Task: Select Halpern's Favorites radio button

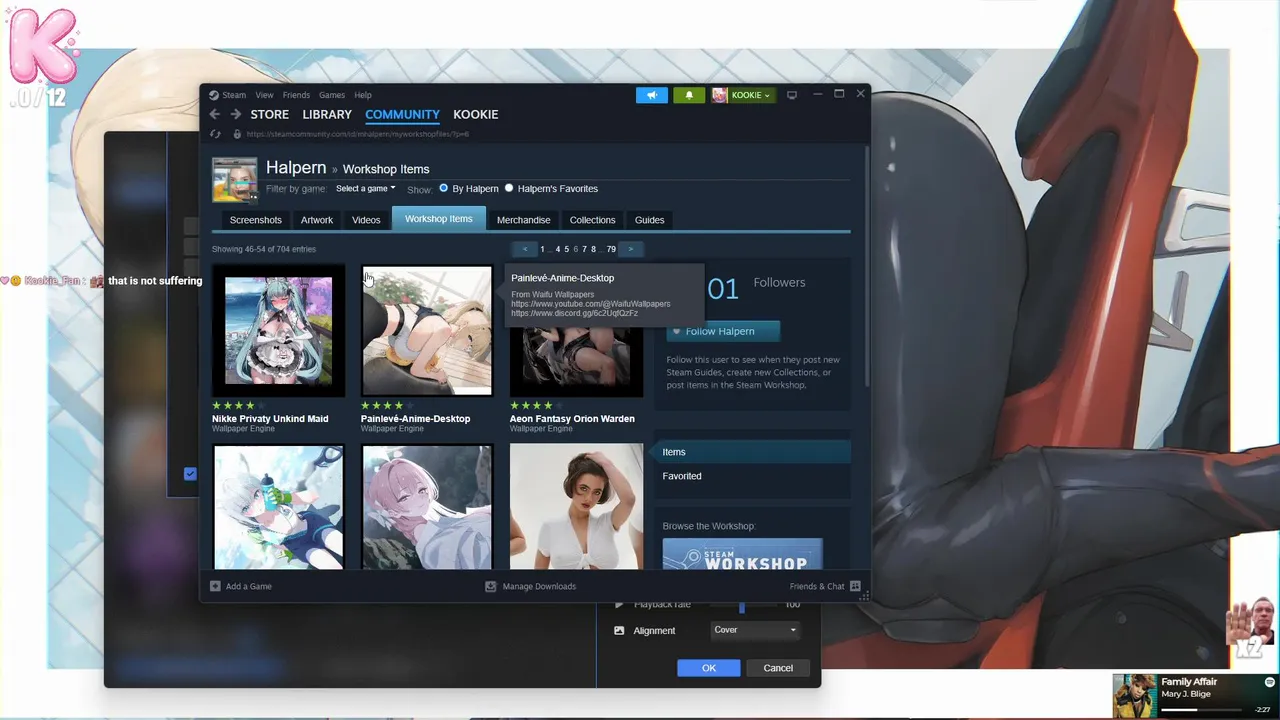Action: click(509, 188)
